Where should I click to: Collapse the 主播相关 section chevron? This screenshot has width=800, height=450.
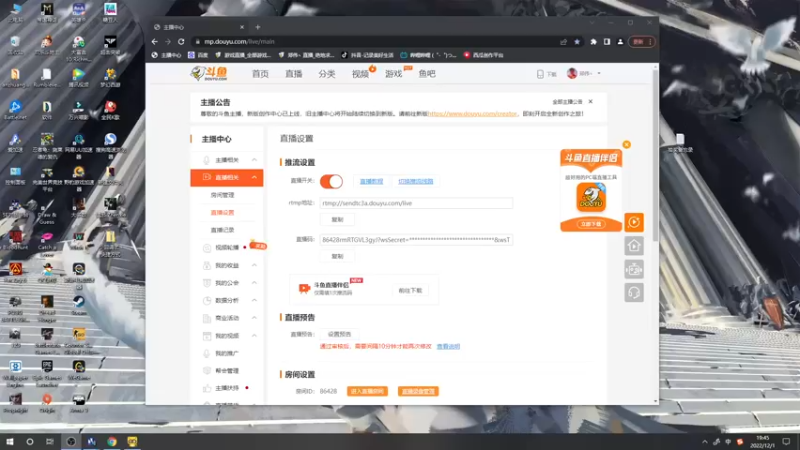coord(254,160)
